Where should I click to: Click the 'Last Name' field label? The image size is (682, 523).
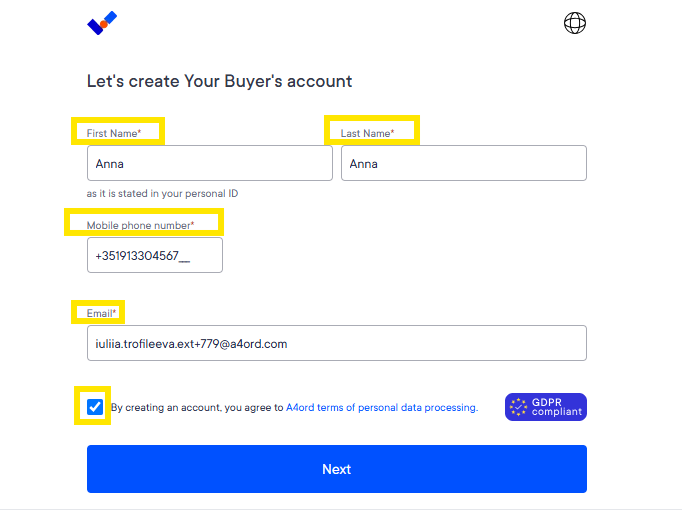pos(367,133)
